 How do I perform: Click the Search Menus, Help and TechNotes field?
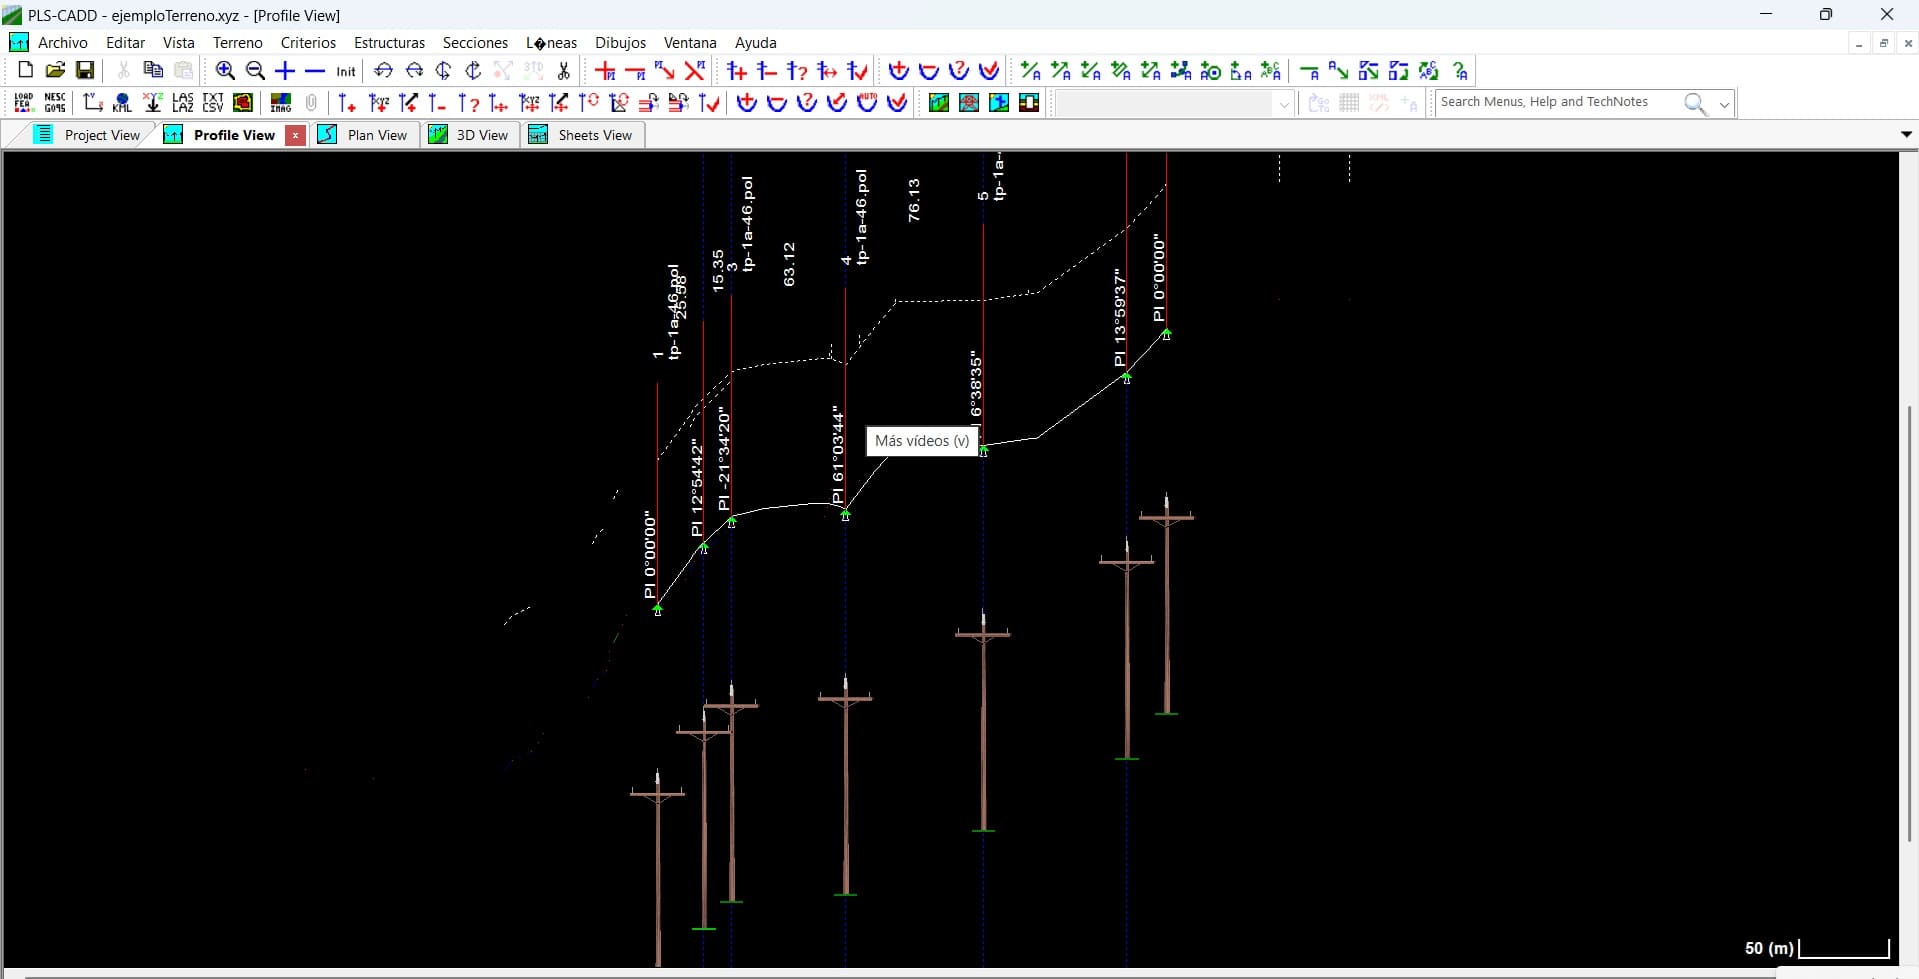pos(1557,102)
